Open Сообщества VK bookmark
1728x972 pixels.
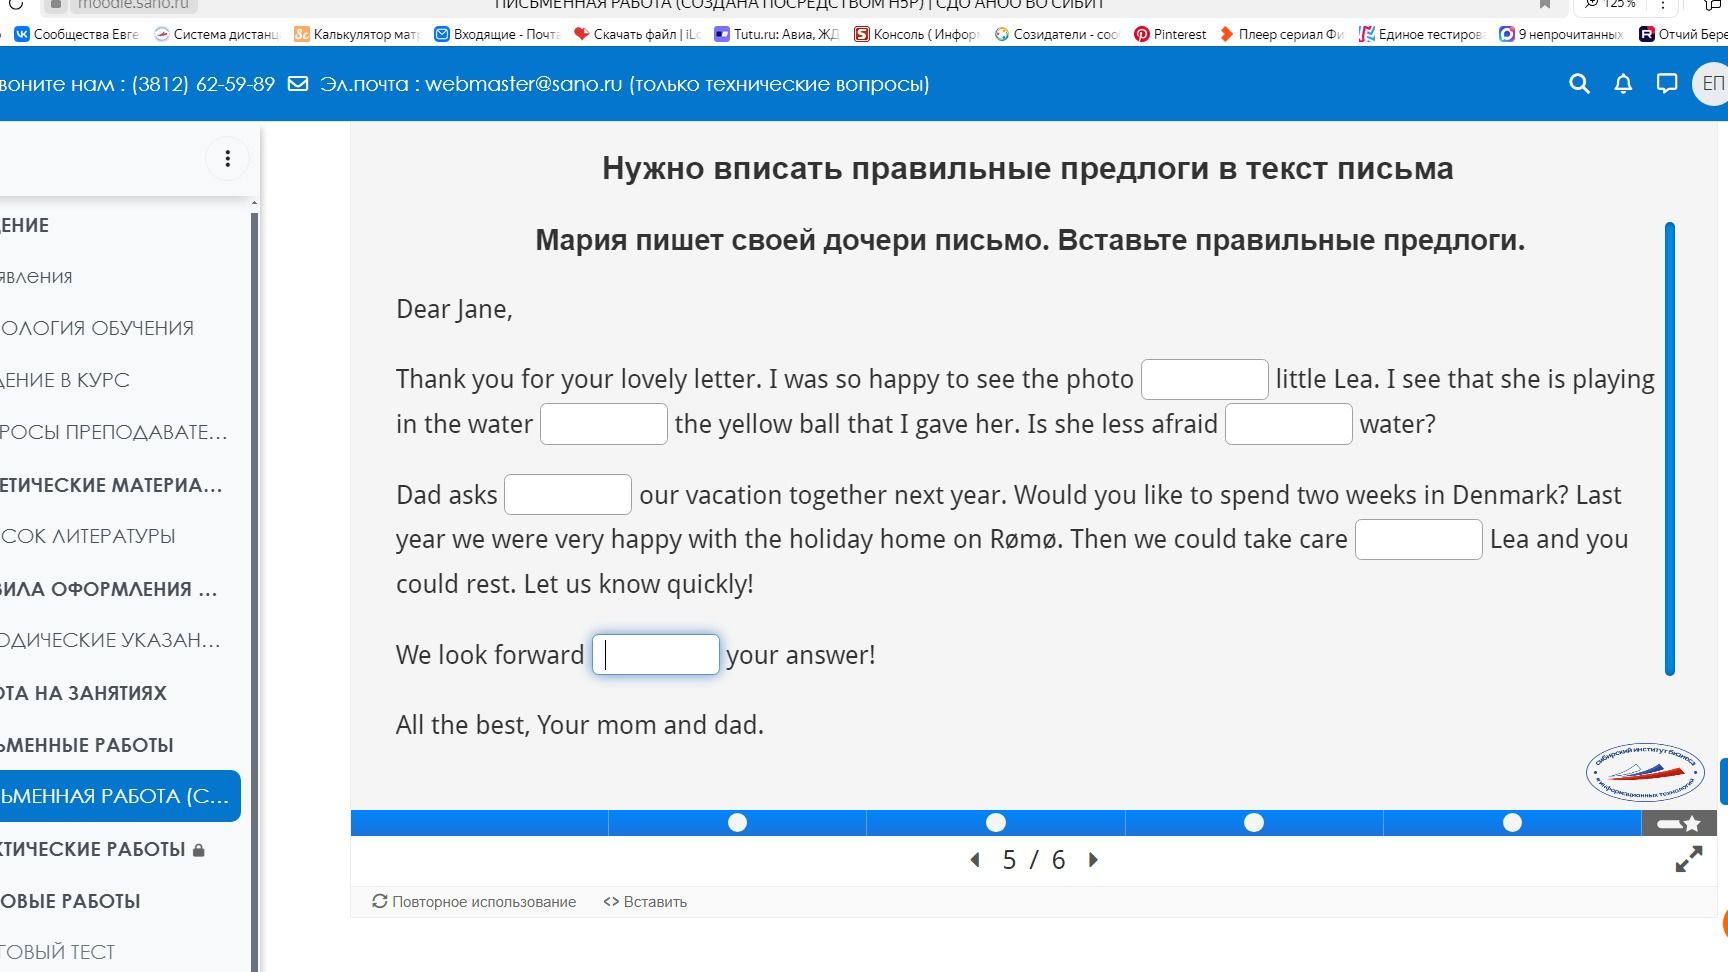tap(77, 34)
